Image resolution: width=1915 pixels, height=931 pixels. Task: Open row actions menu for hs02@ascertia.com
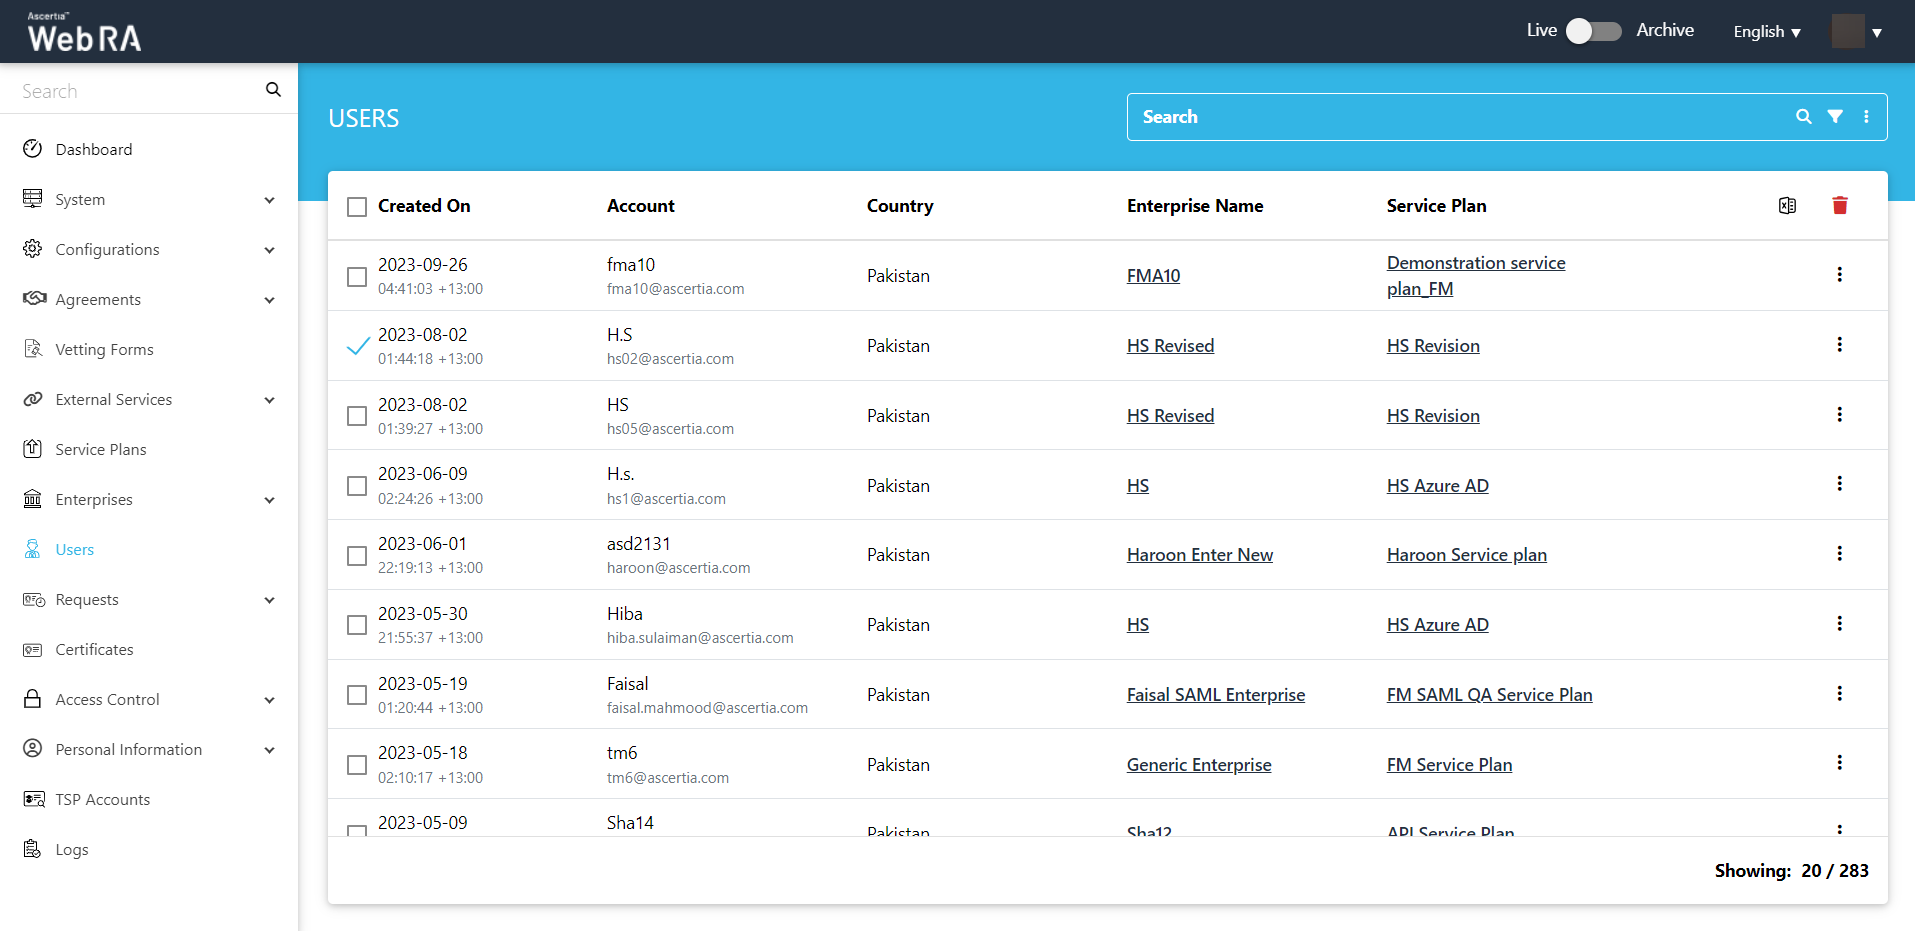1839,344
